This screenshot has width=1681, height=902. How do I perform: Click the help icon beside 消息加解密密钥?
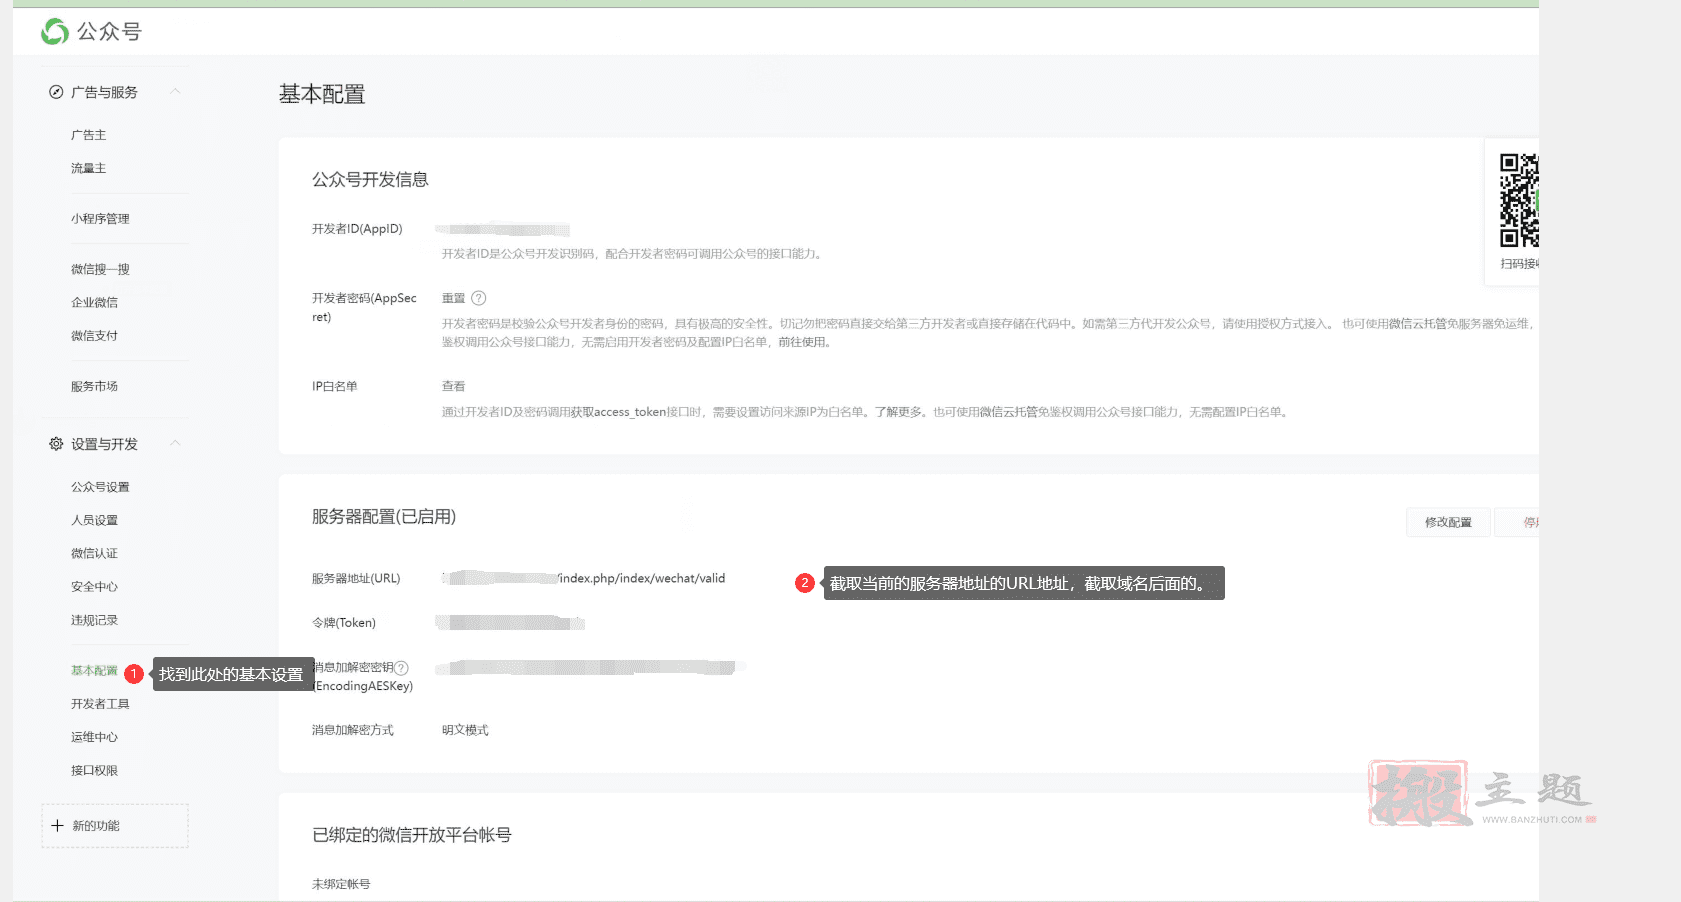pos(401,668)
